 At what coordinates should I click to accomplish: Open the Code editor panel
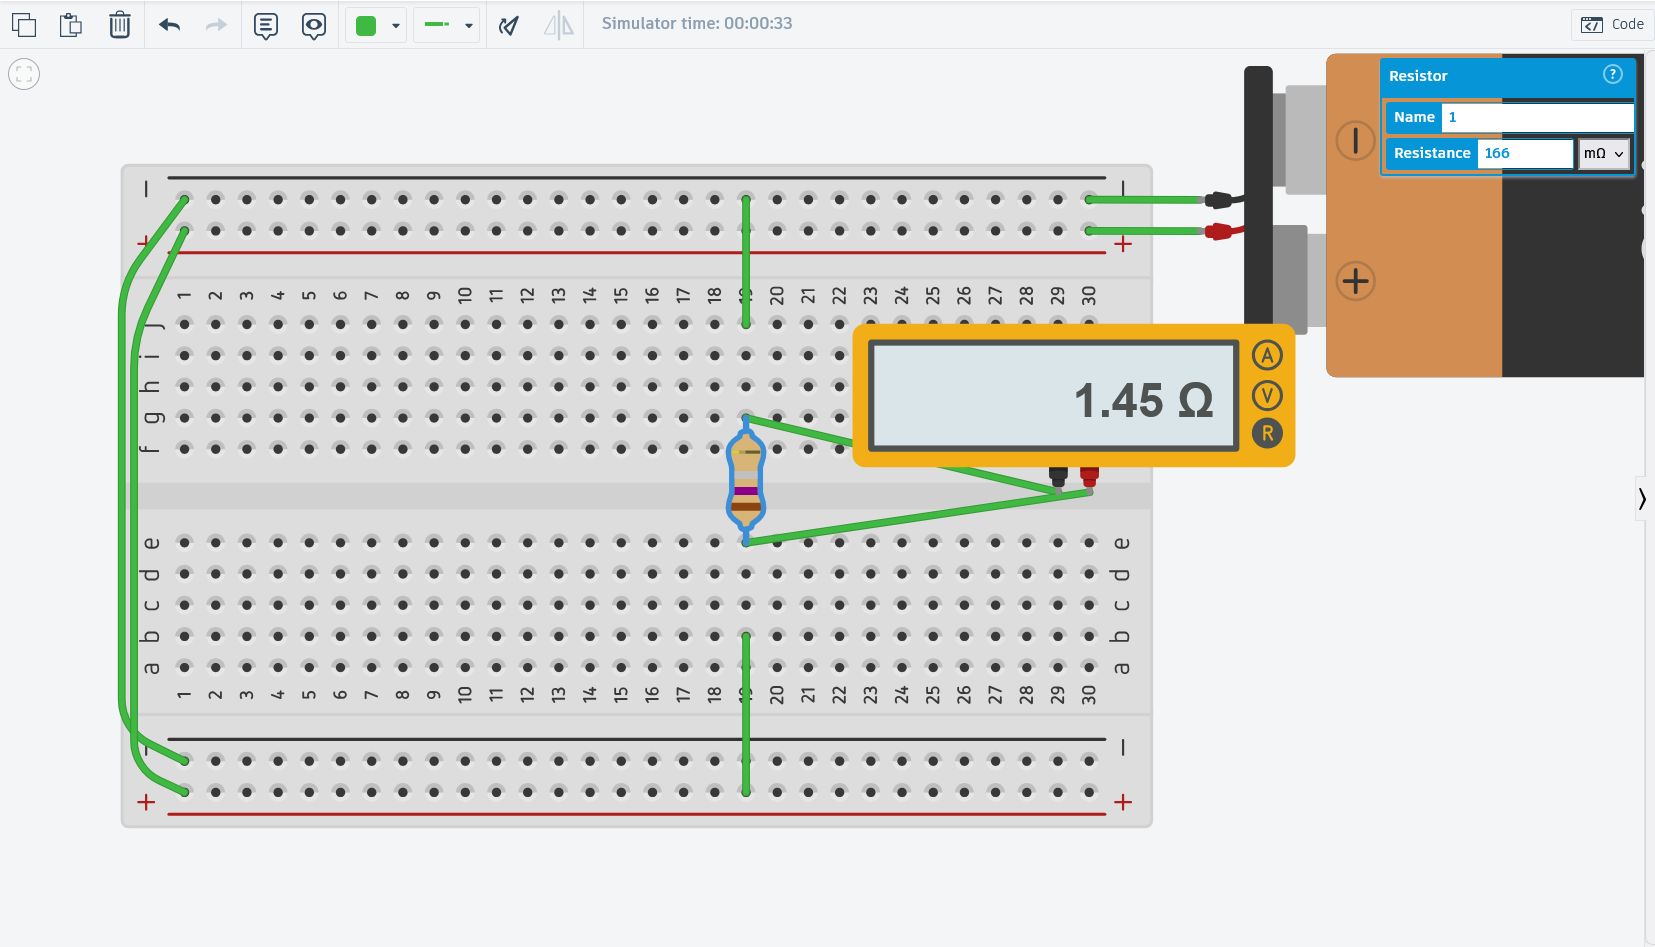point(1612,24)
